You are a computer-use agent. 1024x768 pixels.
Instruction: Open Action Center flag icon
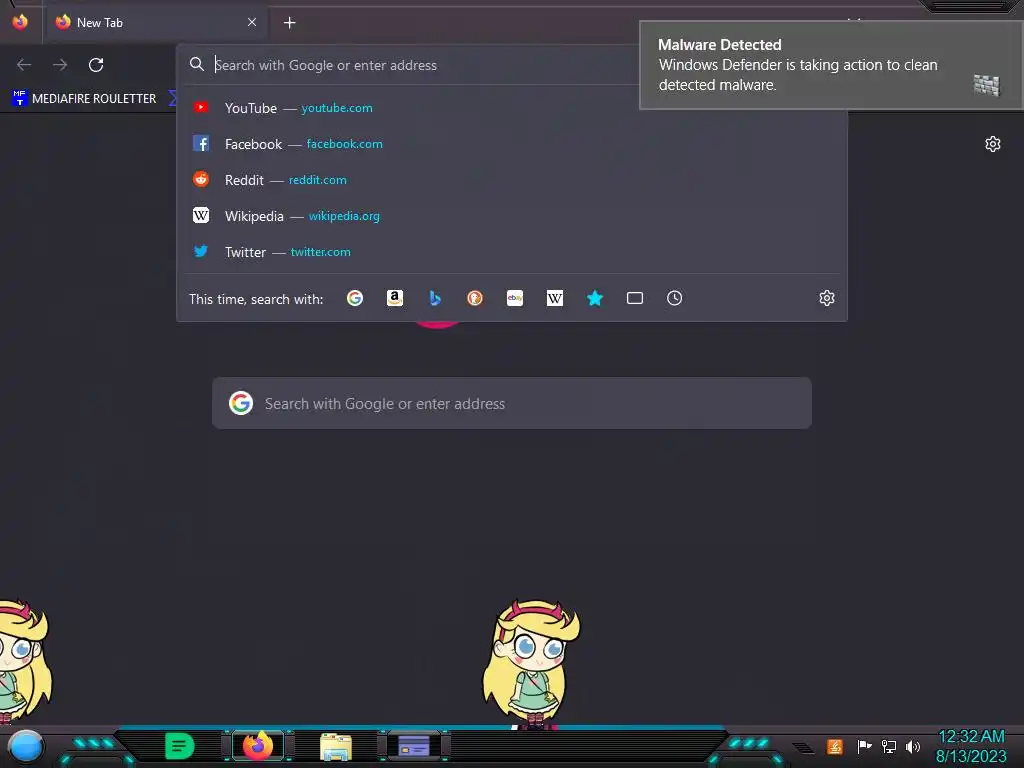864,746
